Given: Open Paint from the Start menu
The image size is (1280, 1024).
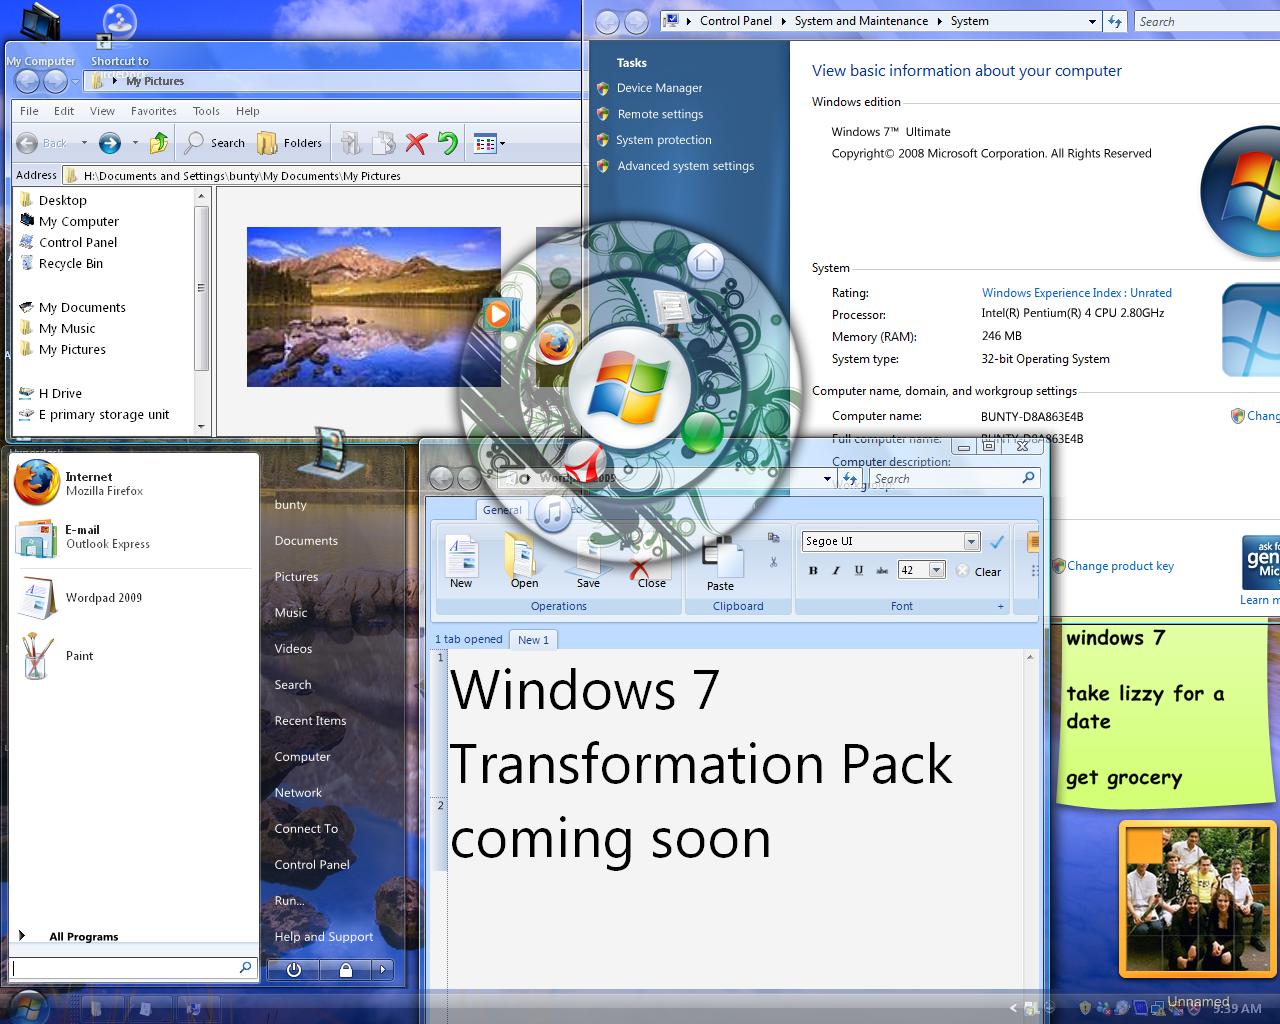Looking at the screenshot, I should coord(79,656).
